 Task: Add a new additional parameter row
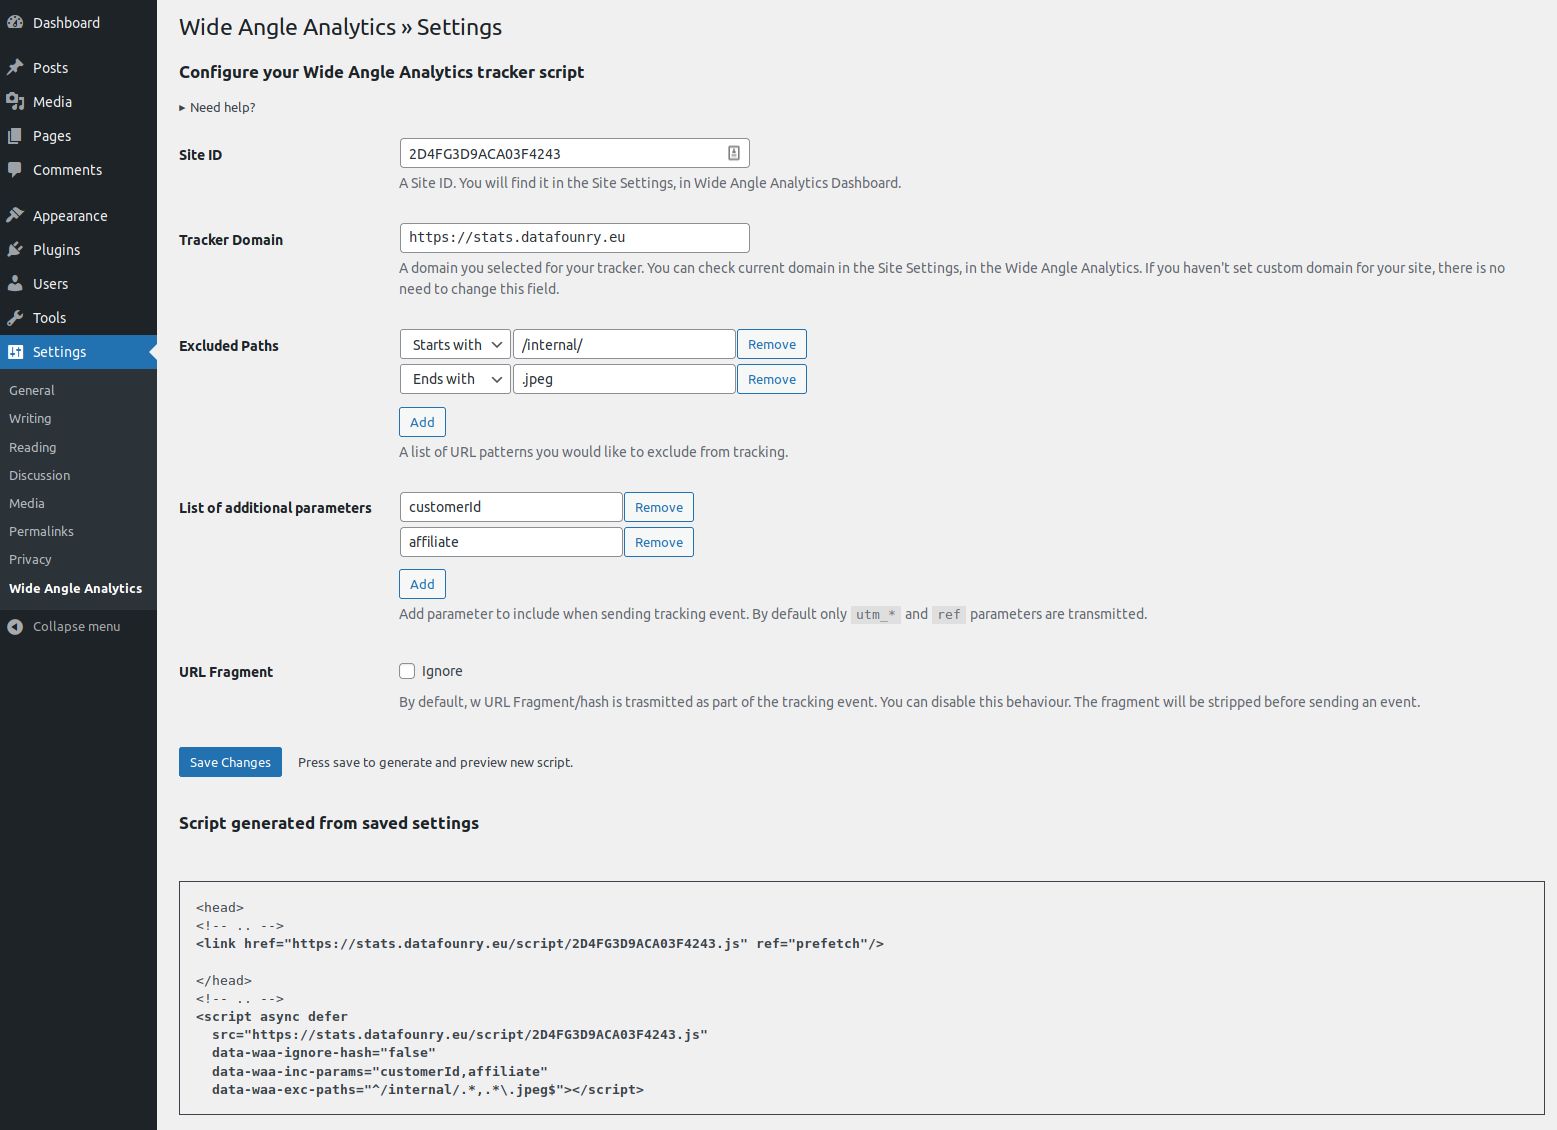(x=422, y=584)
